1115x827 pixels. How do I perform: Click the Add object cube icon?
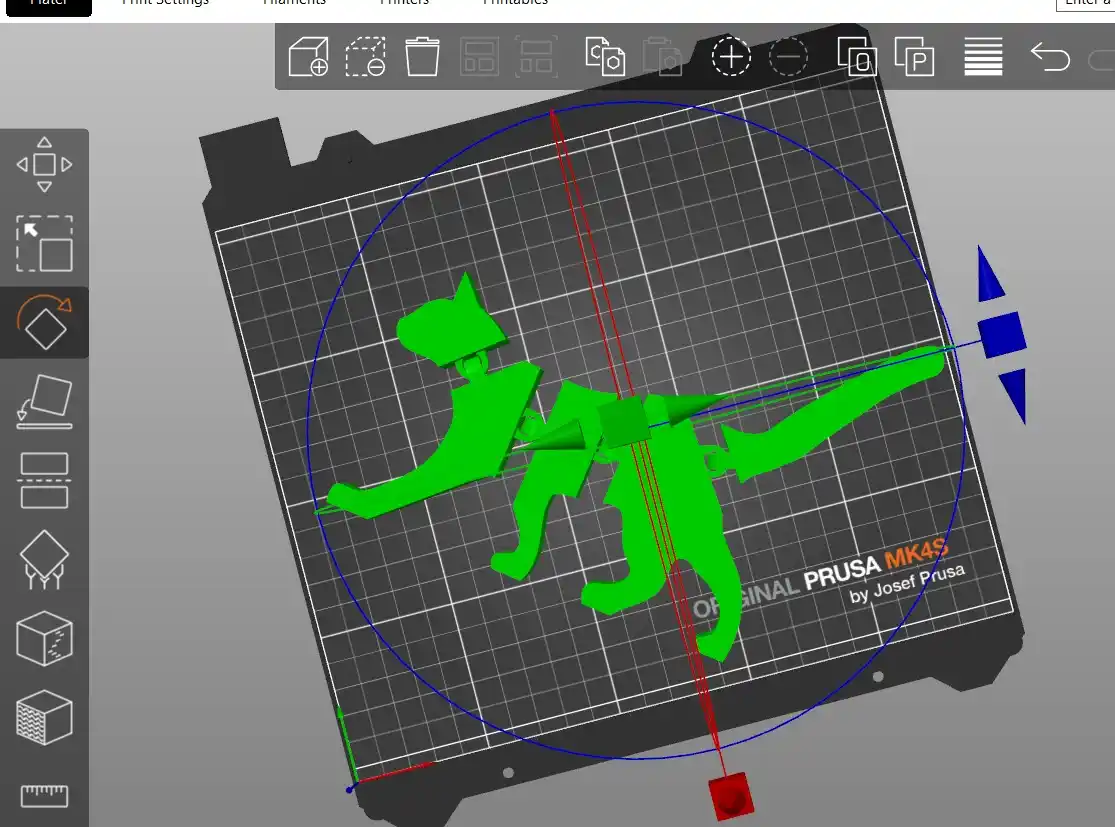pyautogui.click(x=309, y=57)
